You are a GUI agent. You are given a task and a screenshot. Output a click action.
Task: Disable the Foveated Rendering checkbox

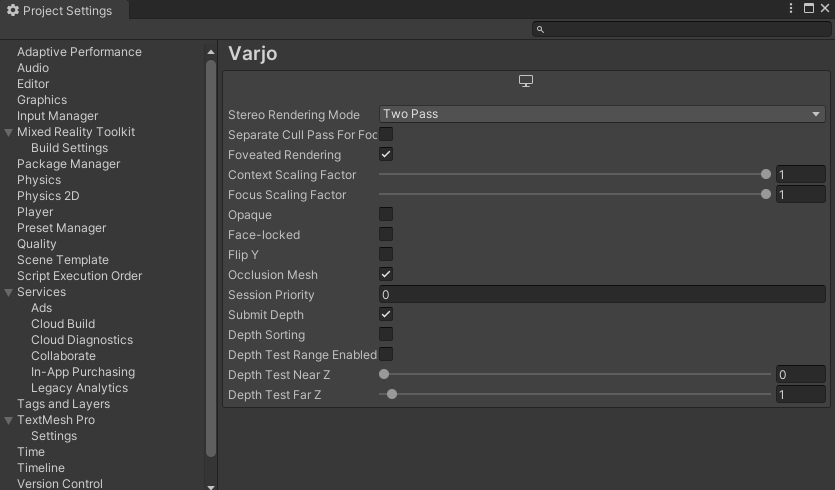(386, 154)
